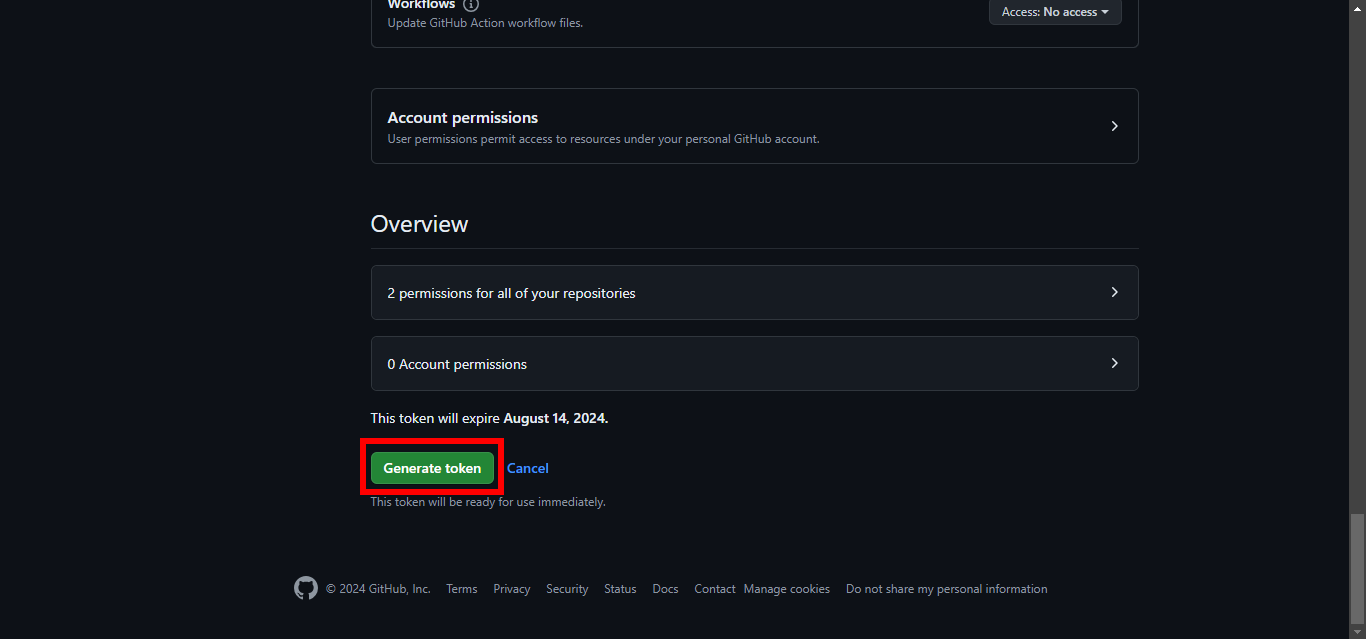1366x639 pixels.
Task: Visit the Docs footer link
Action: (665, 589)
